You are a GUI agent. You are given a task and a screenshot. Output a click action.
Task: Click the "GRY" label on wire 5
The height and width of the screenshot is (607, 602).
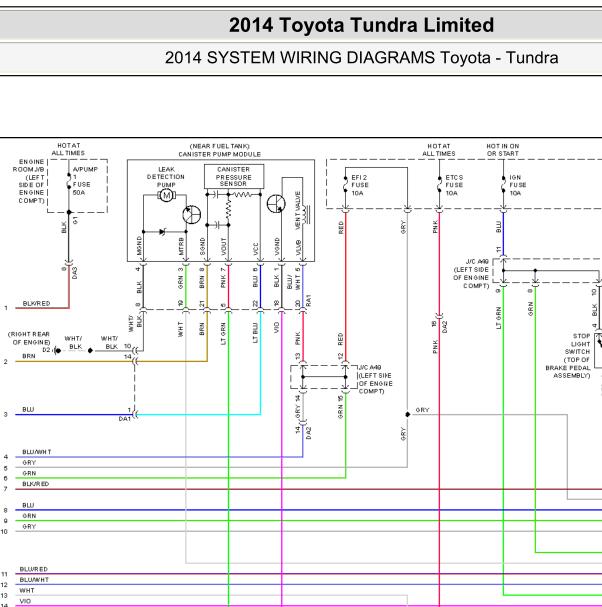click(29, 463)
